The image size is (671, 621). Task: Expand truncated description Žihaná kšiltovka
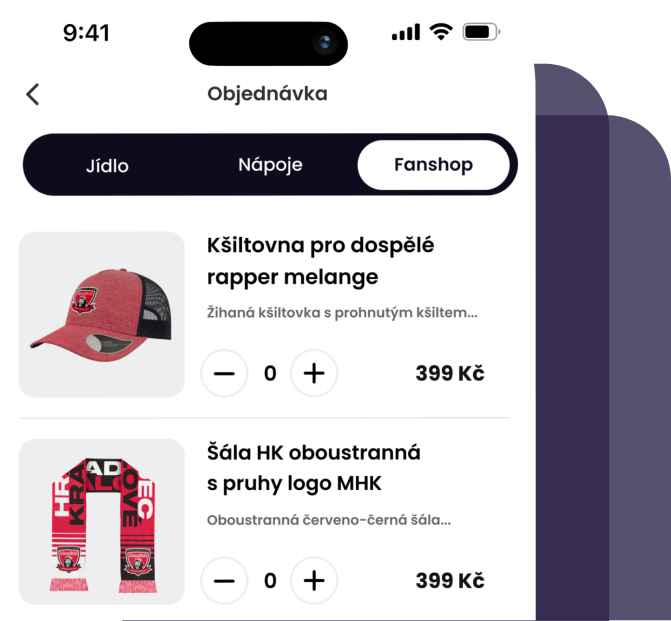pos(342,313)
